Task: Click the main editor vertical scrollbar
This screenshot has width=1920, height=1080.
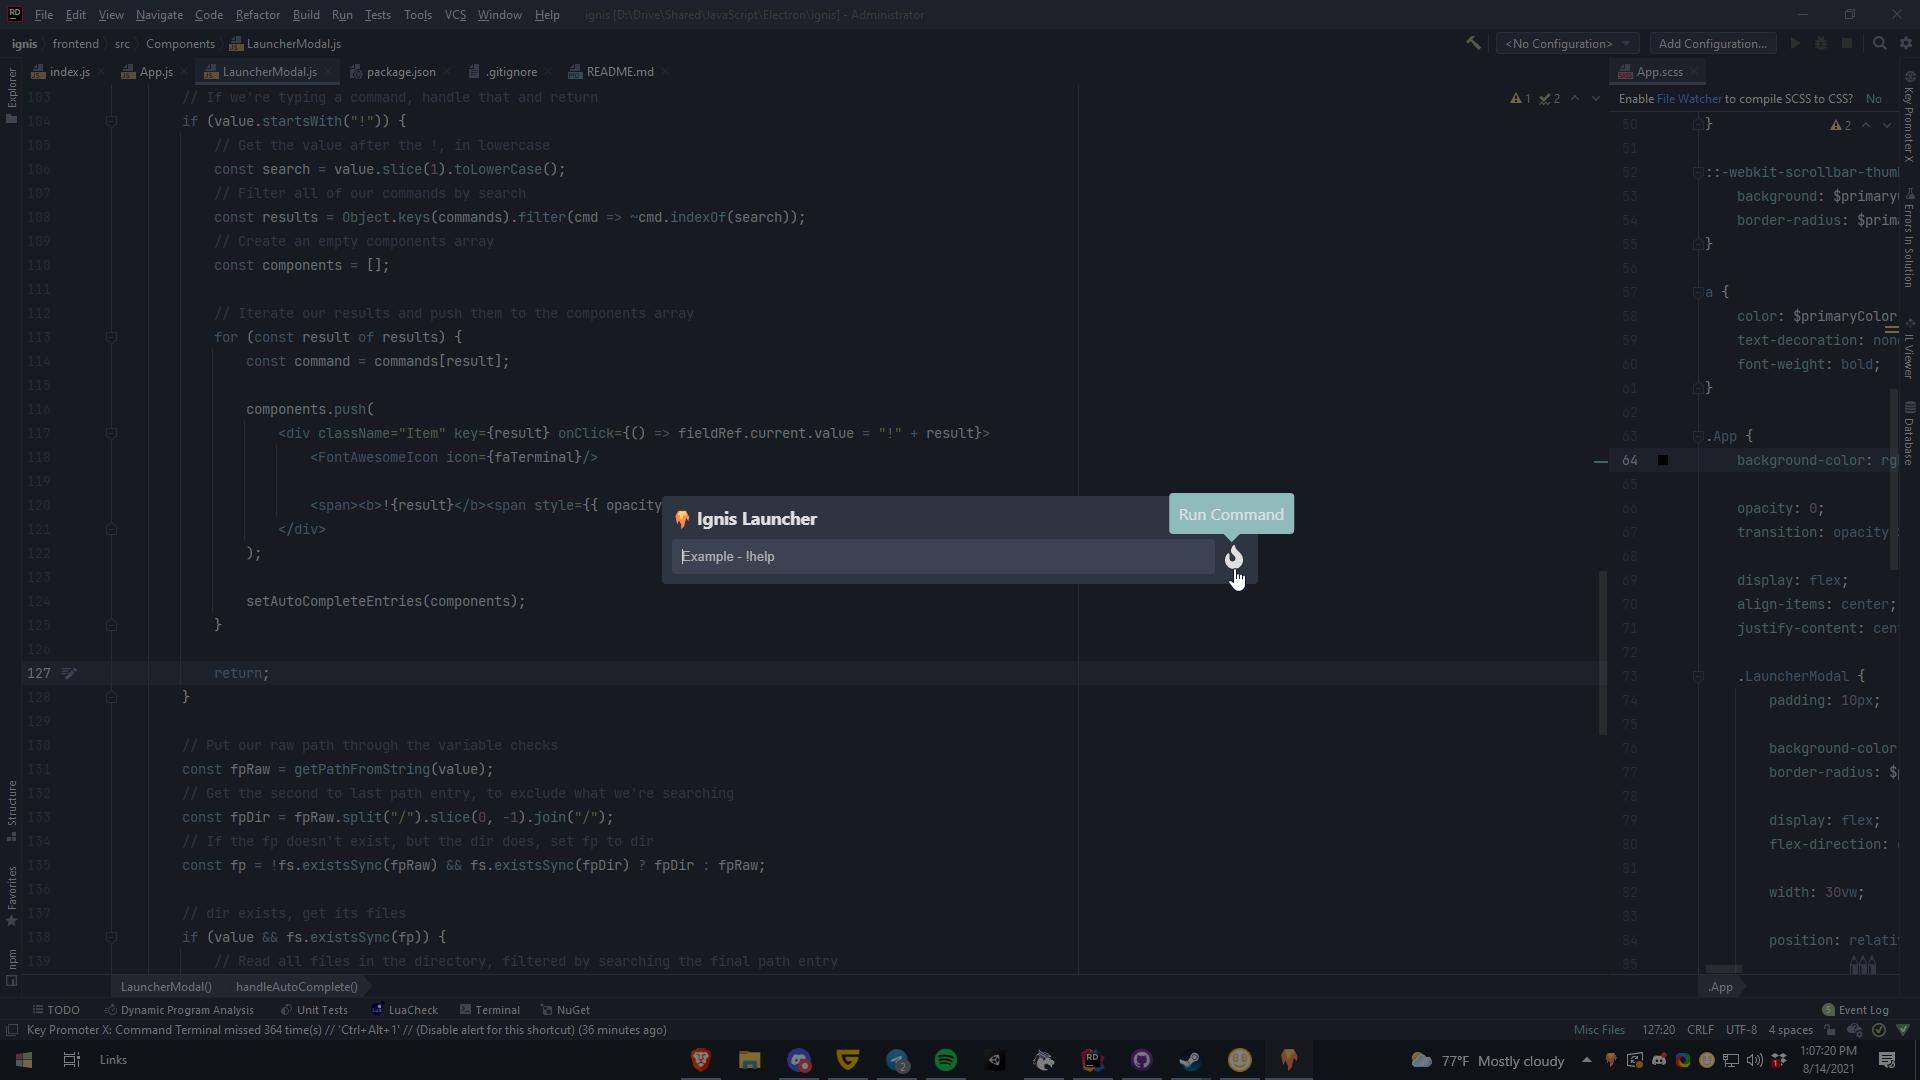Action: (x=1603, y=652)
